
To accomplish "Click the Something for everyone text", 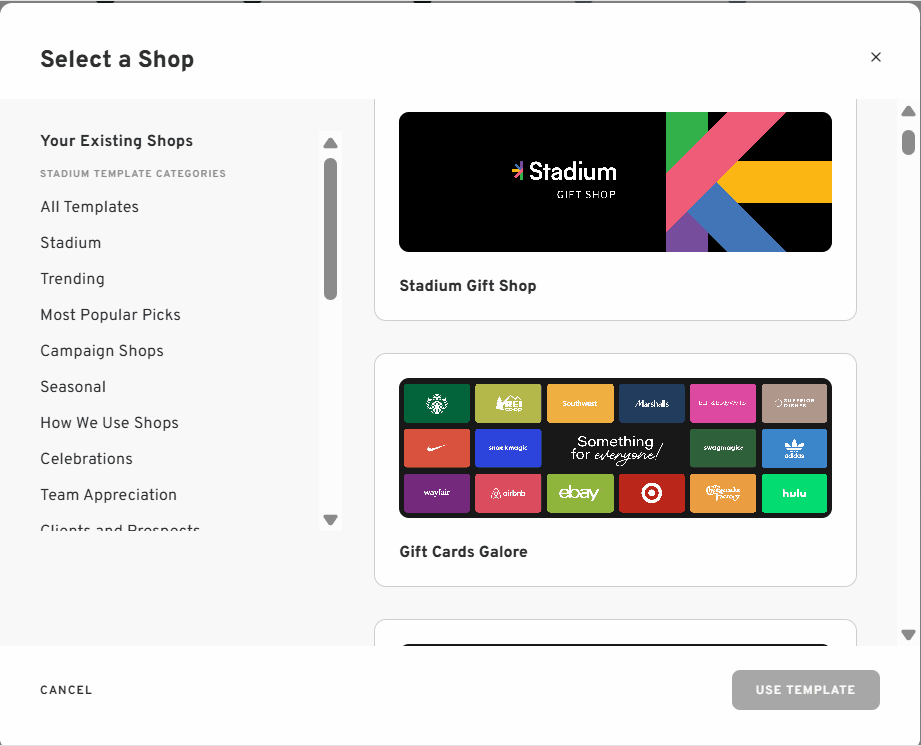I will click(x=616, y=448).
